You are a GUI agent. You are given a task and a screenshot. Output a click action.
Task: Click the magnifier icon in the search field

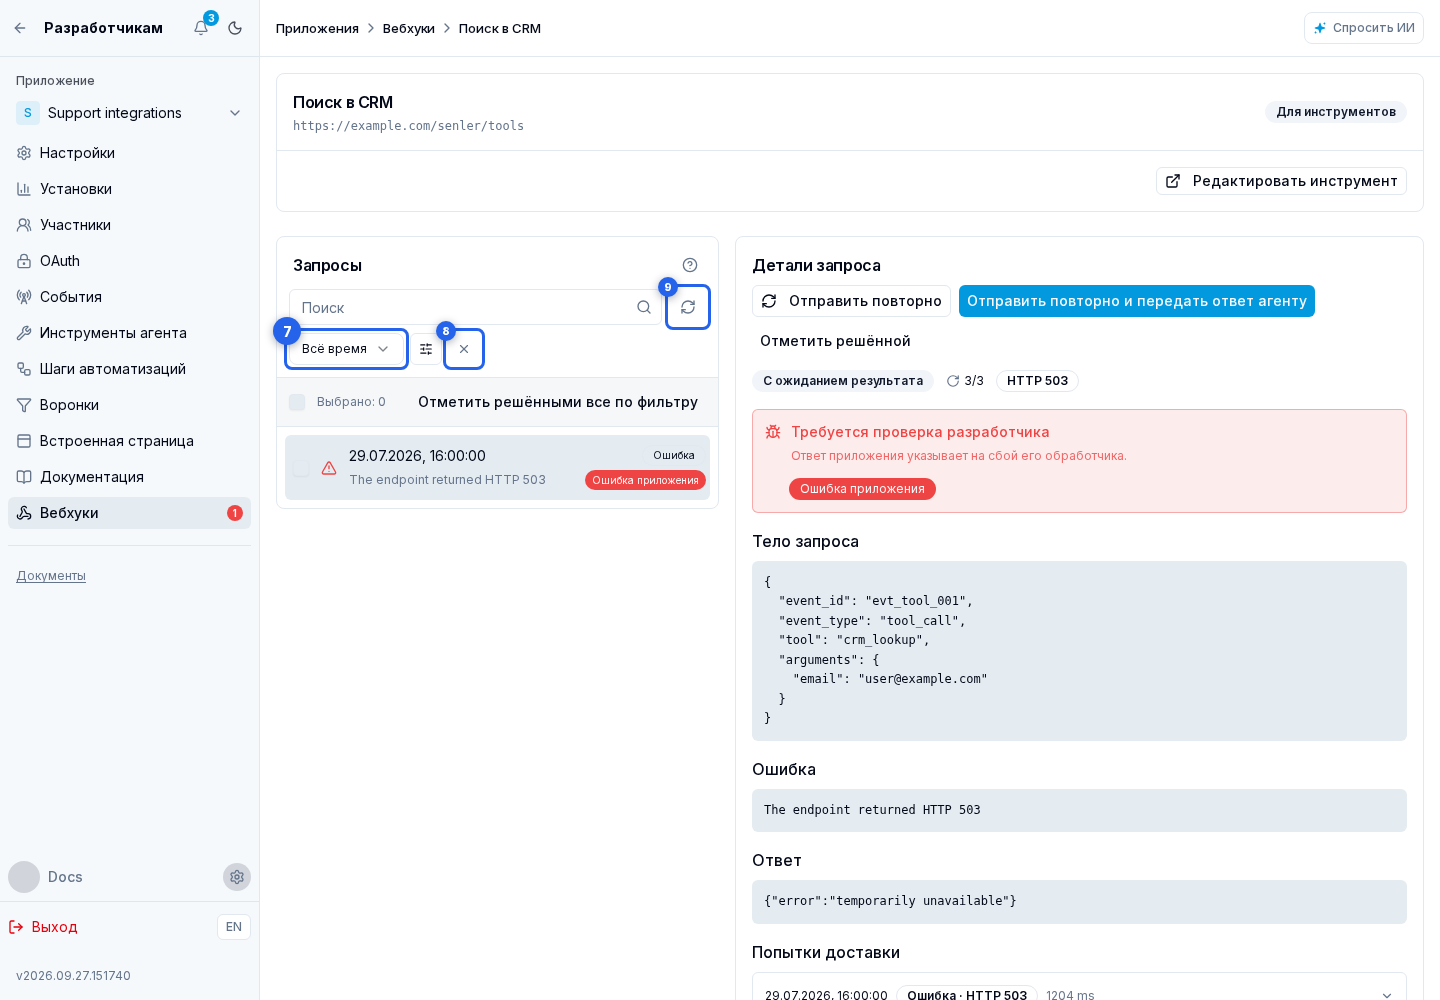(x=644, y=308)
